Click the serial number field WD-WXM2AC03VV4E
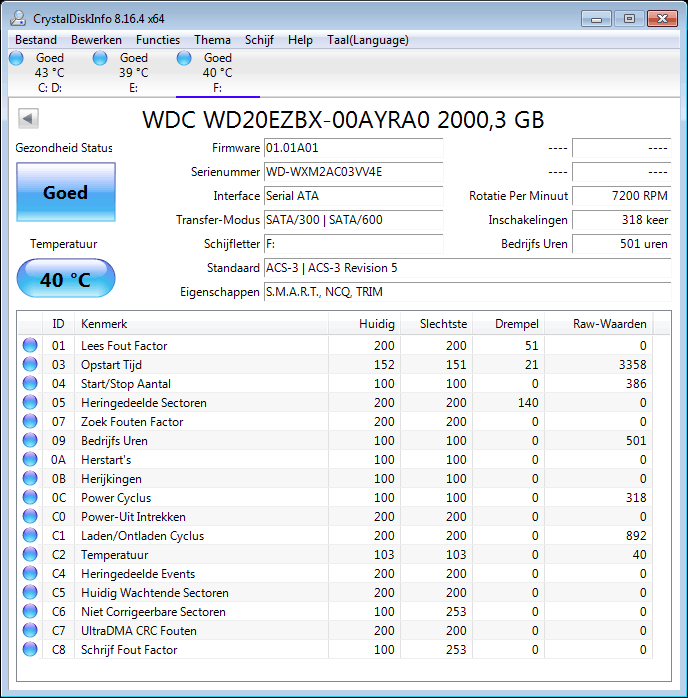The height and width of the screenshot is (698, 688). pyautogui.click(x=353, y=172)
